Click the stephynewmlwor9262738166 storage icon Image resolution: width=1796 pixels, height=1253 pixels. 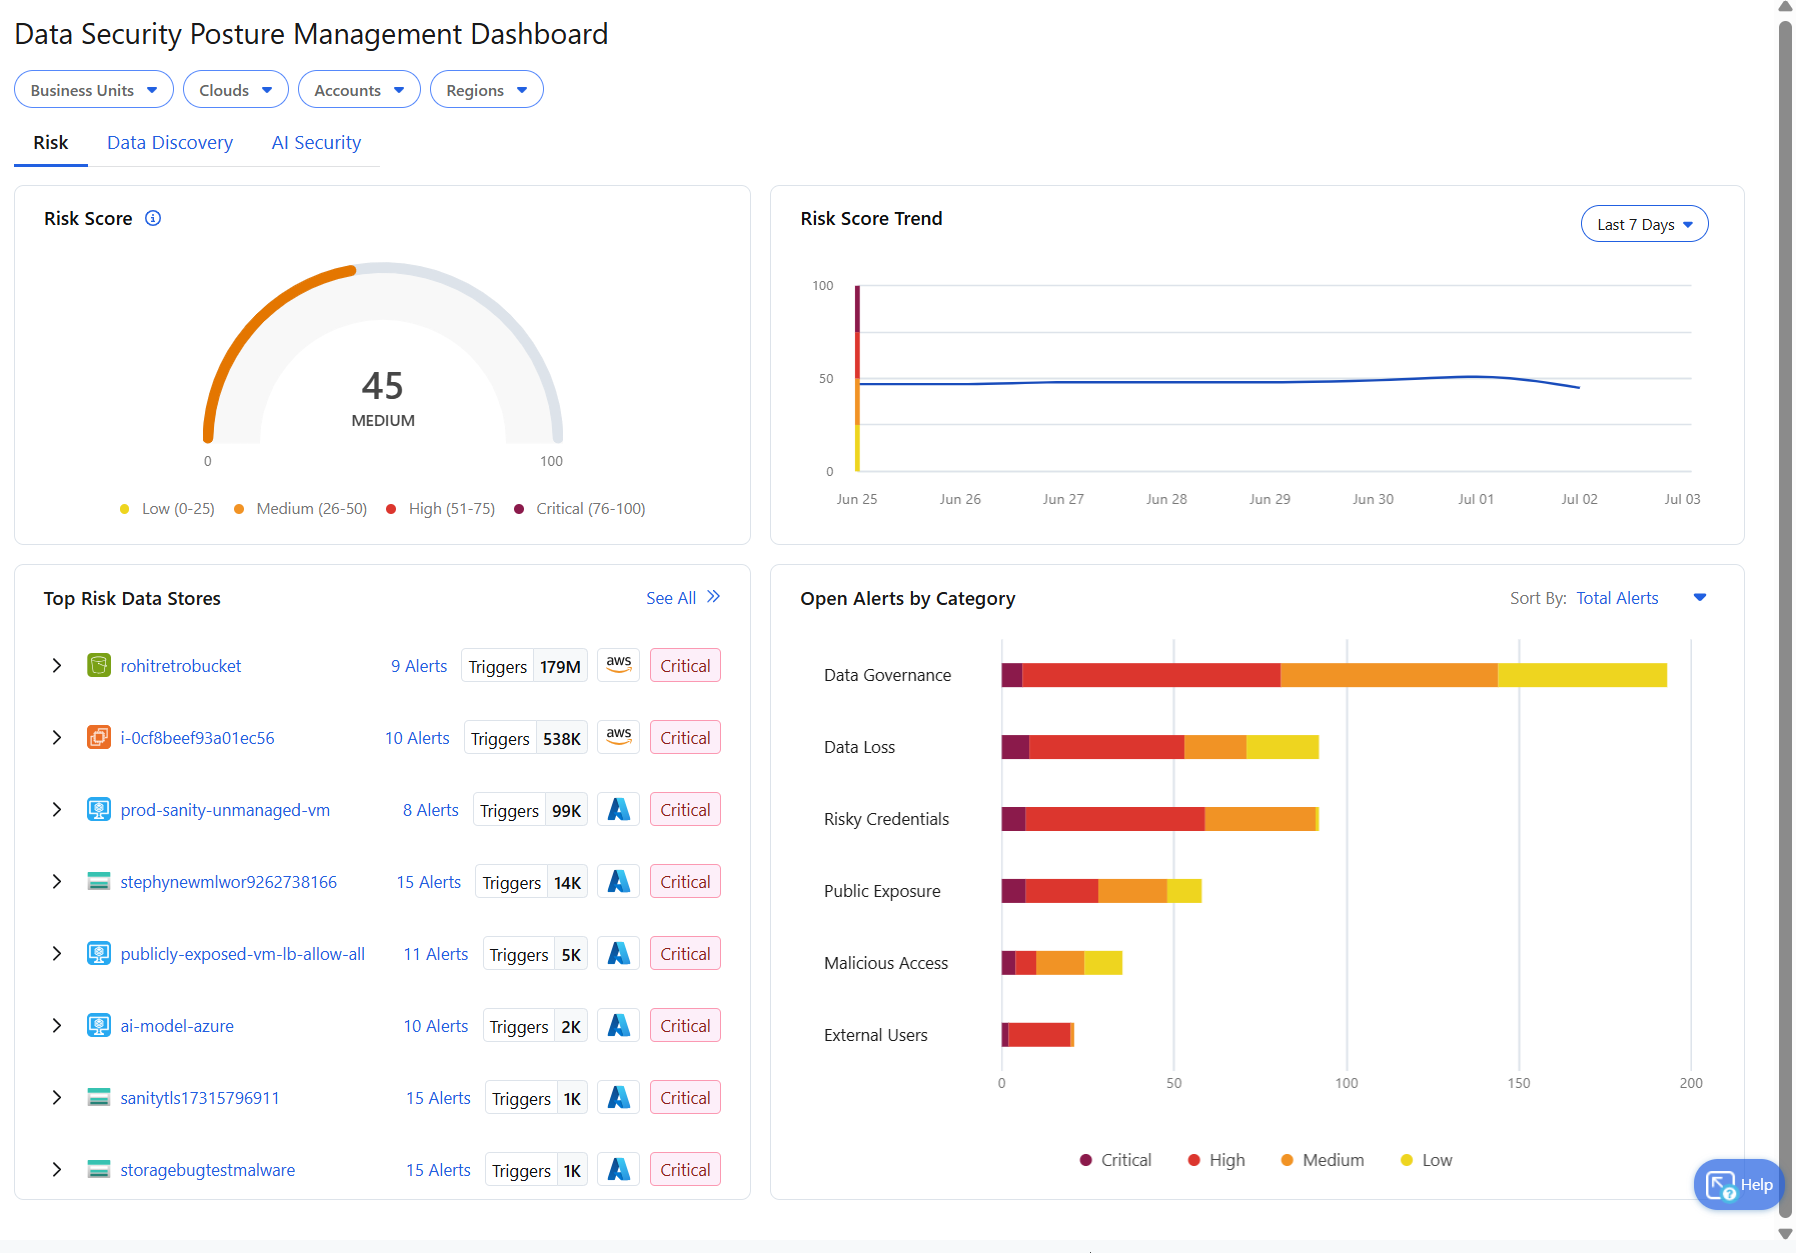(x=99, y=882)
